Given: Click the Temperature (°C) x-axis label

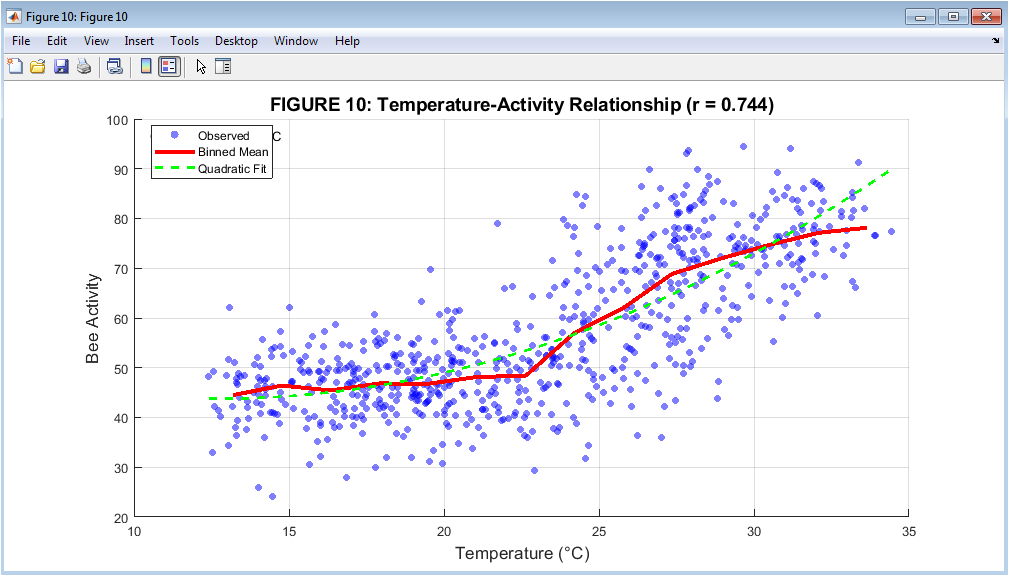Looking at the screenshot, I should click(x=521, y=553).
